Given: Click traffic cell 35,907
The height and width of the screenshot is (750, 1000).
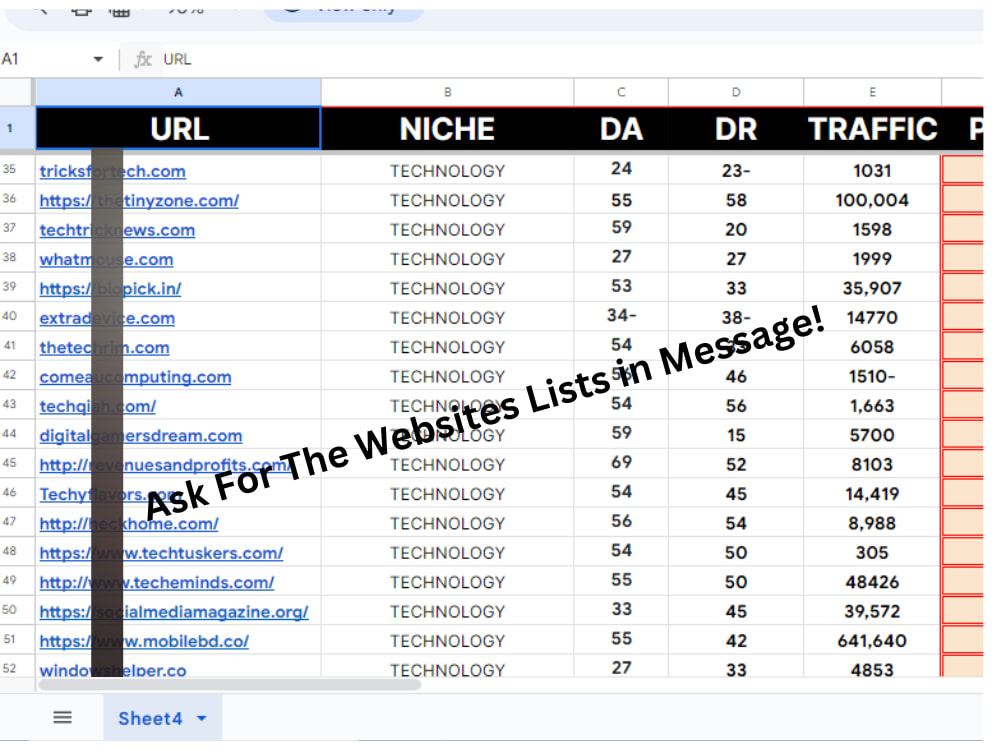Looking at the screenshot, I should click(872, 288).
